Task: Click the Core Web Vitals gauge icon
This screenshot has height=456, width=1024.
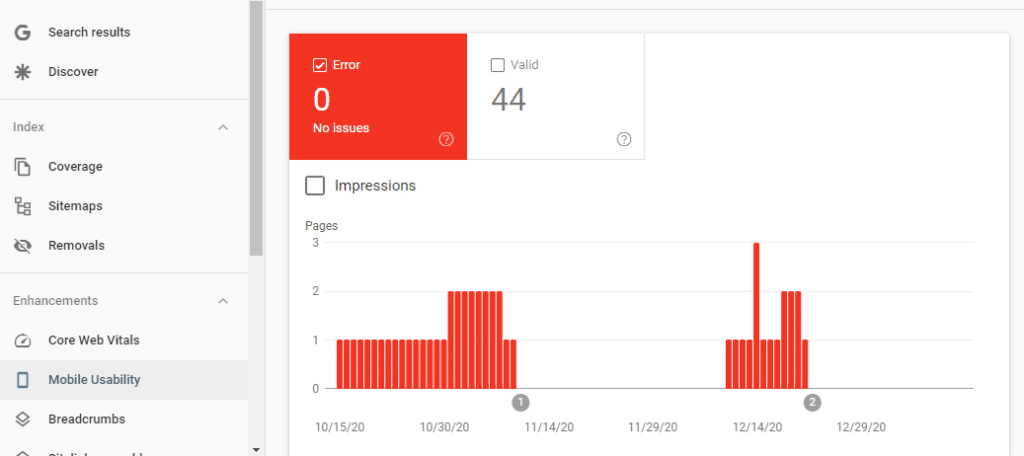Action: point(23,340)
